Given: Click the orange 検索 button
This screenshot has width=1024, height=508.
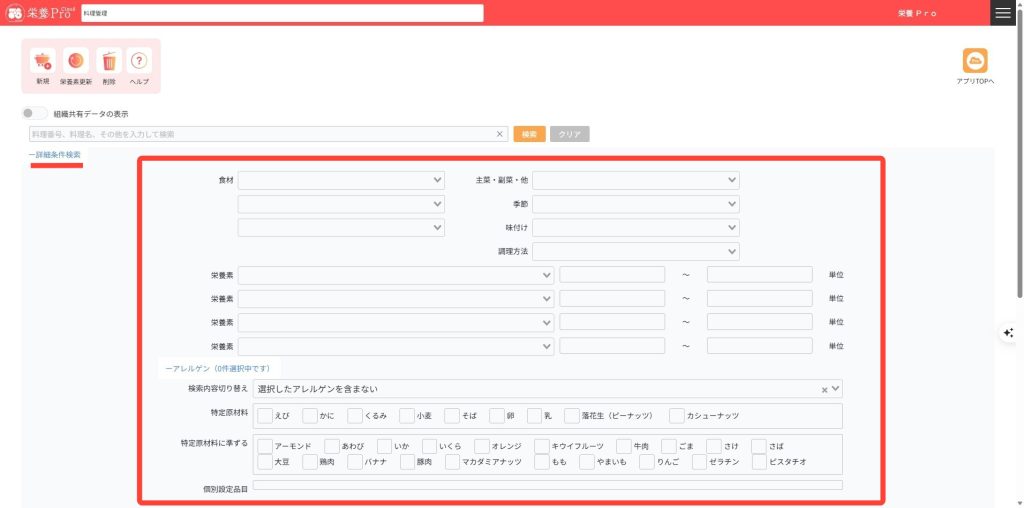Looking at the screenshot, I should 530,134.
